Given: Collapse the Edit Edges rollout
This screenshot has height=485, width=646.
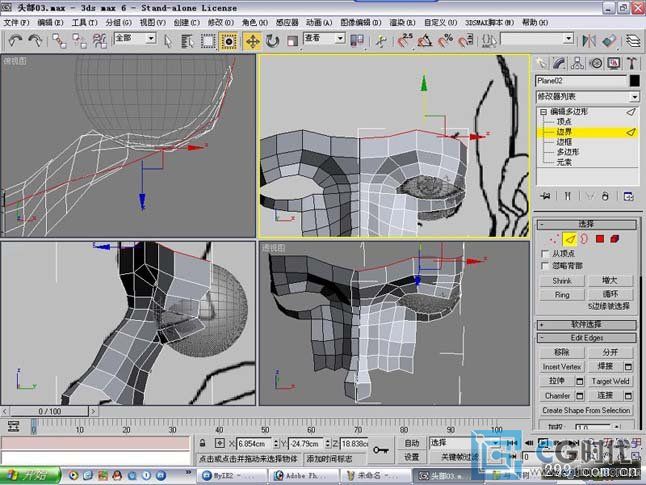Looking at the screenshot, I should (587, 338).
